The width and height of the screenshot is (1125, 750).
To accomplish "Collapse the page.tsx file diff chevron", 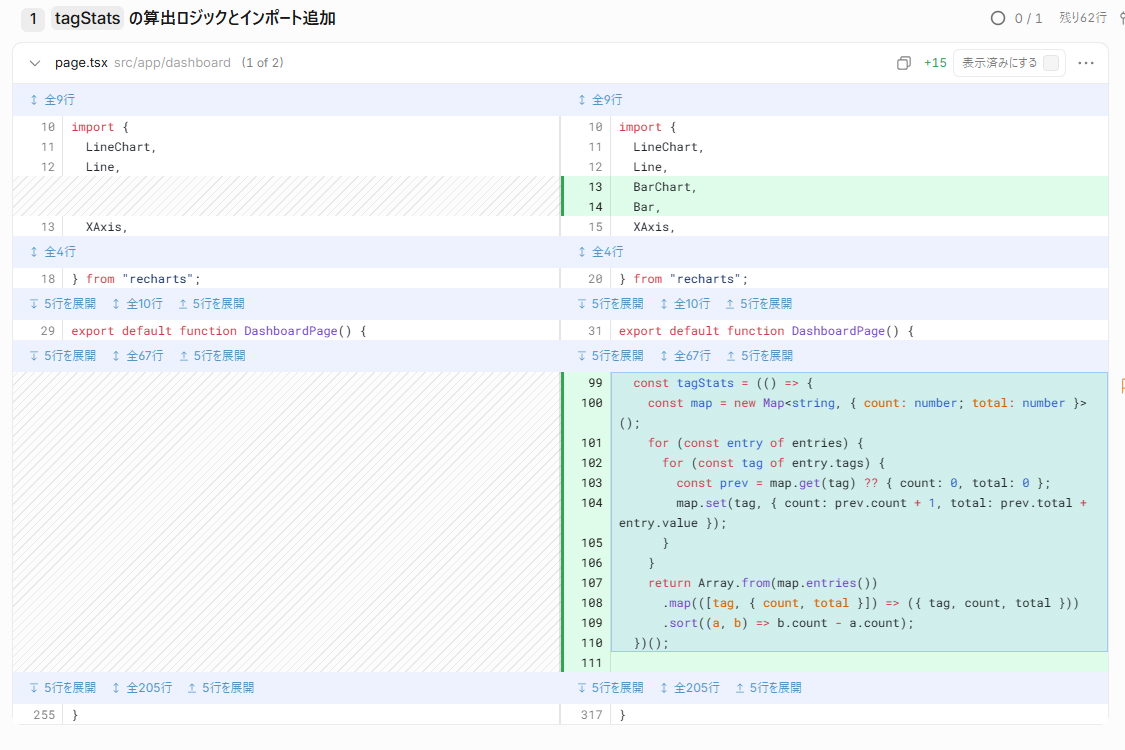I will pyautogui.click(x=34, y=63).
